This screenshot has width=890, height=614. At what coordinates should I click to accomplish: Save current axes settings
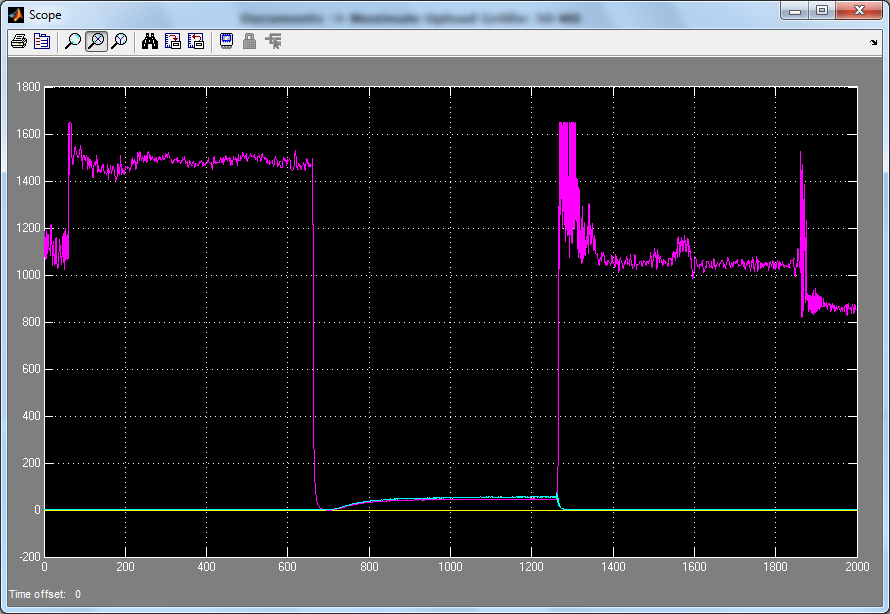(172, 41)
